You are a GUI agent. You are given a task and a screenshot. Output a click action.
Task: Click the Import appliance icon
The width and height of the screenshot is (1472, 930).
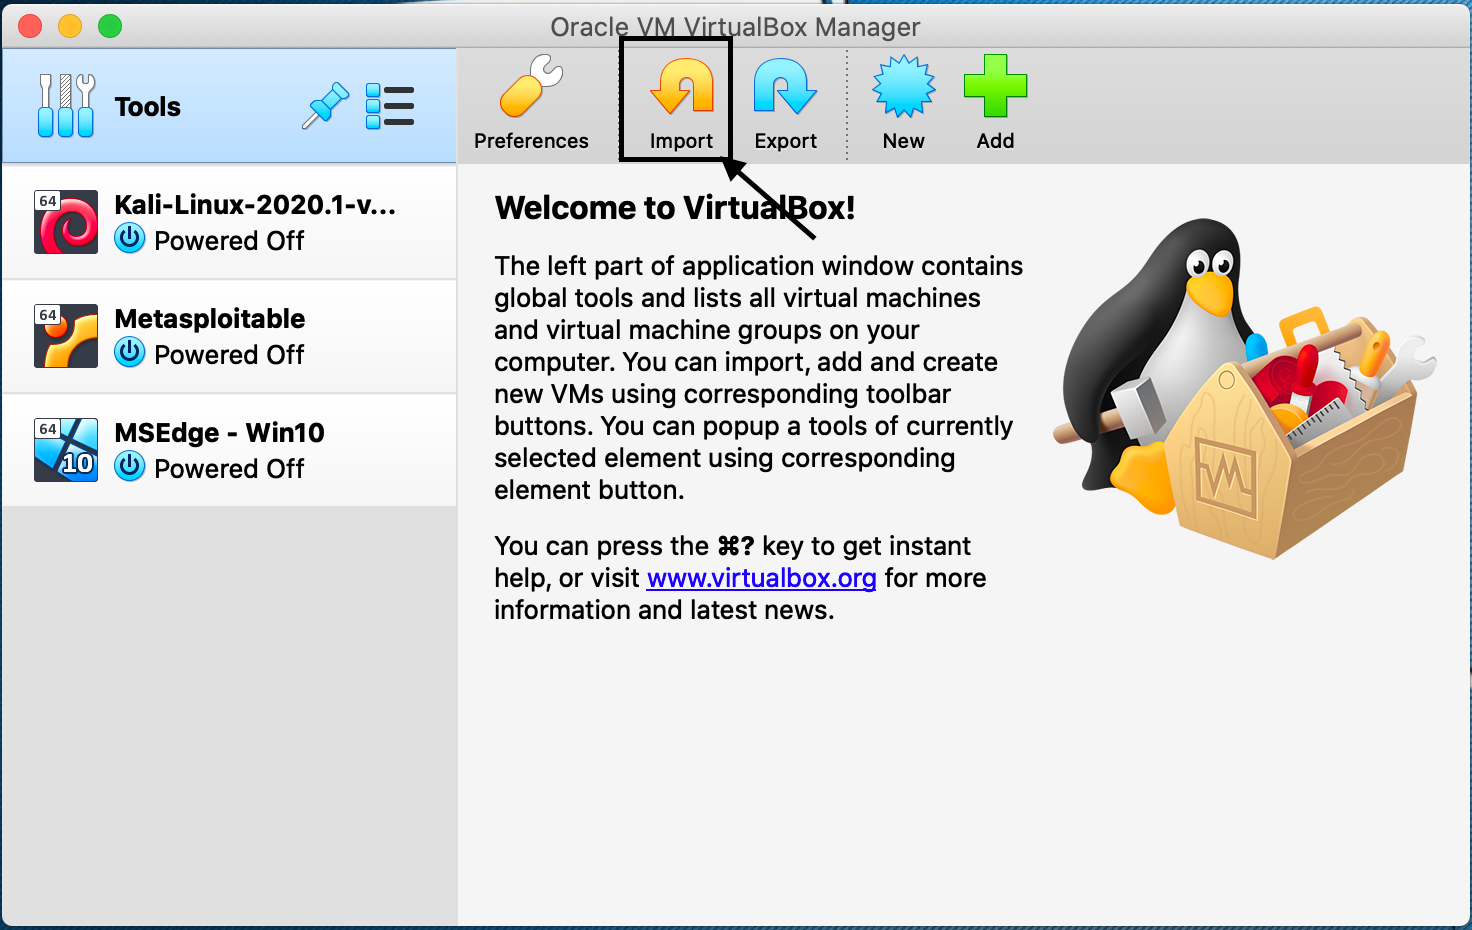click(682, 86)
